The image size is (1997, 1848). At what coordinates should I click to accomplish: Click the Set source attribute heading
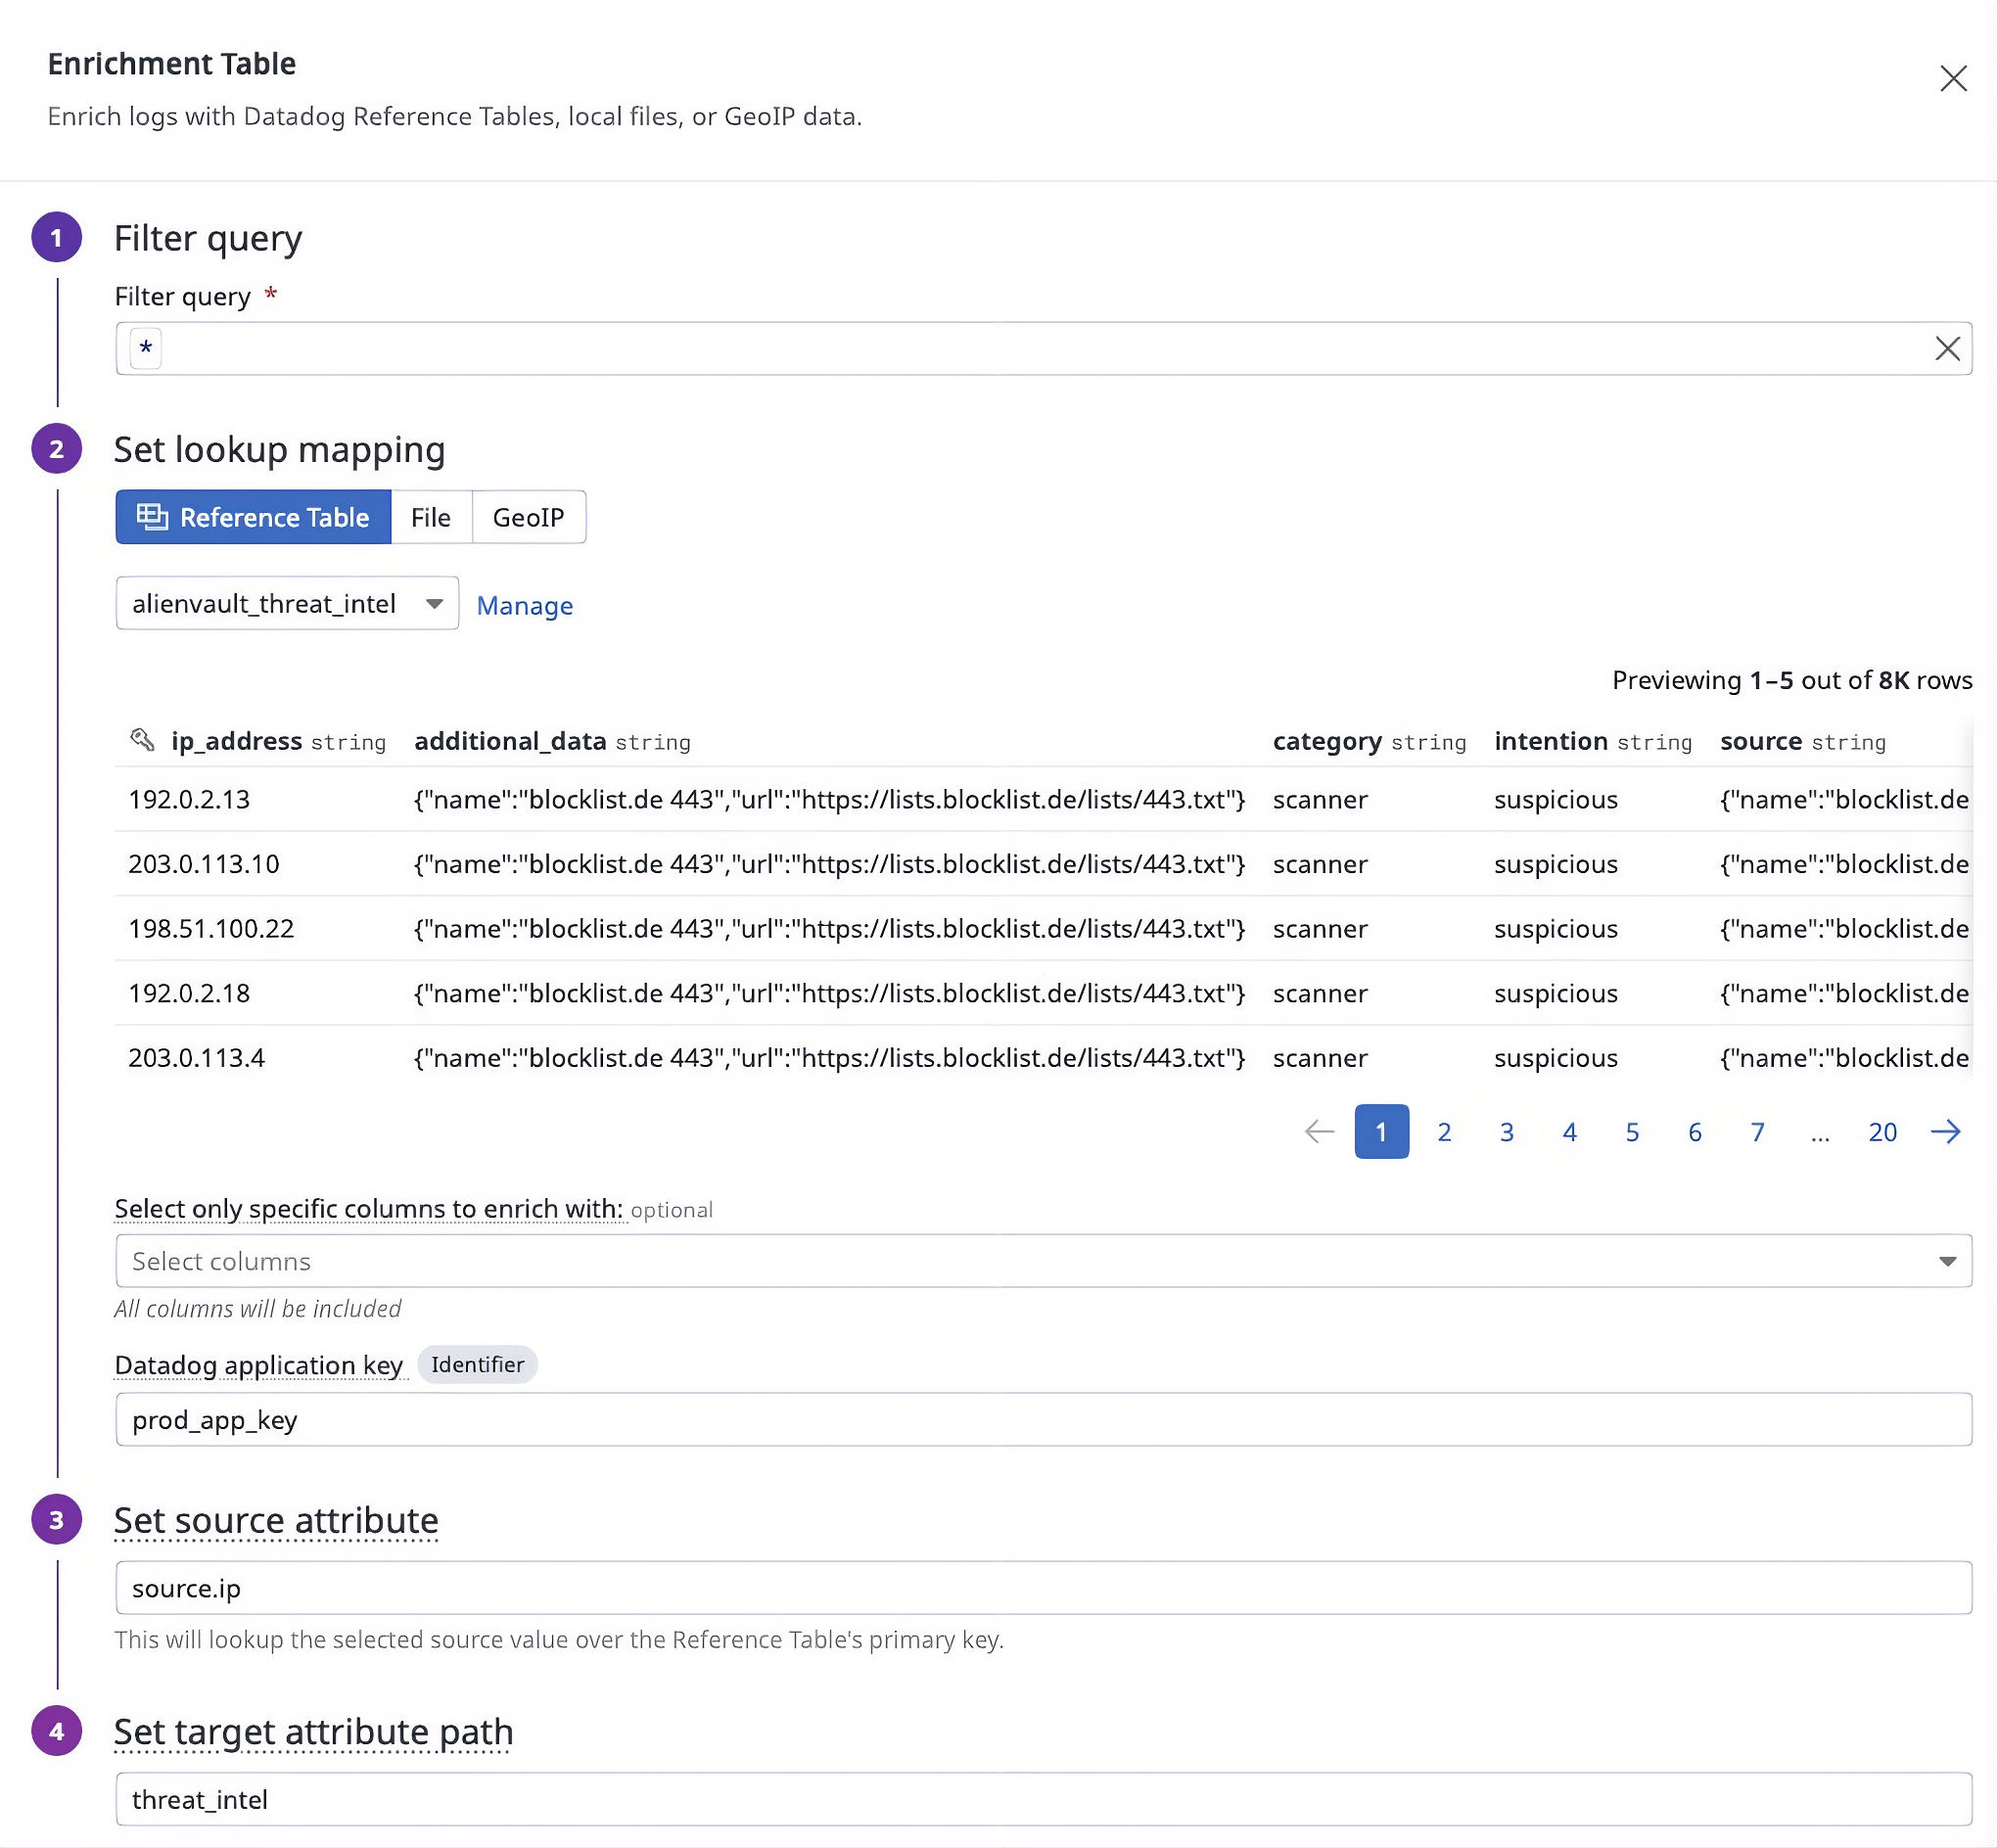(x=276, y=1520)
